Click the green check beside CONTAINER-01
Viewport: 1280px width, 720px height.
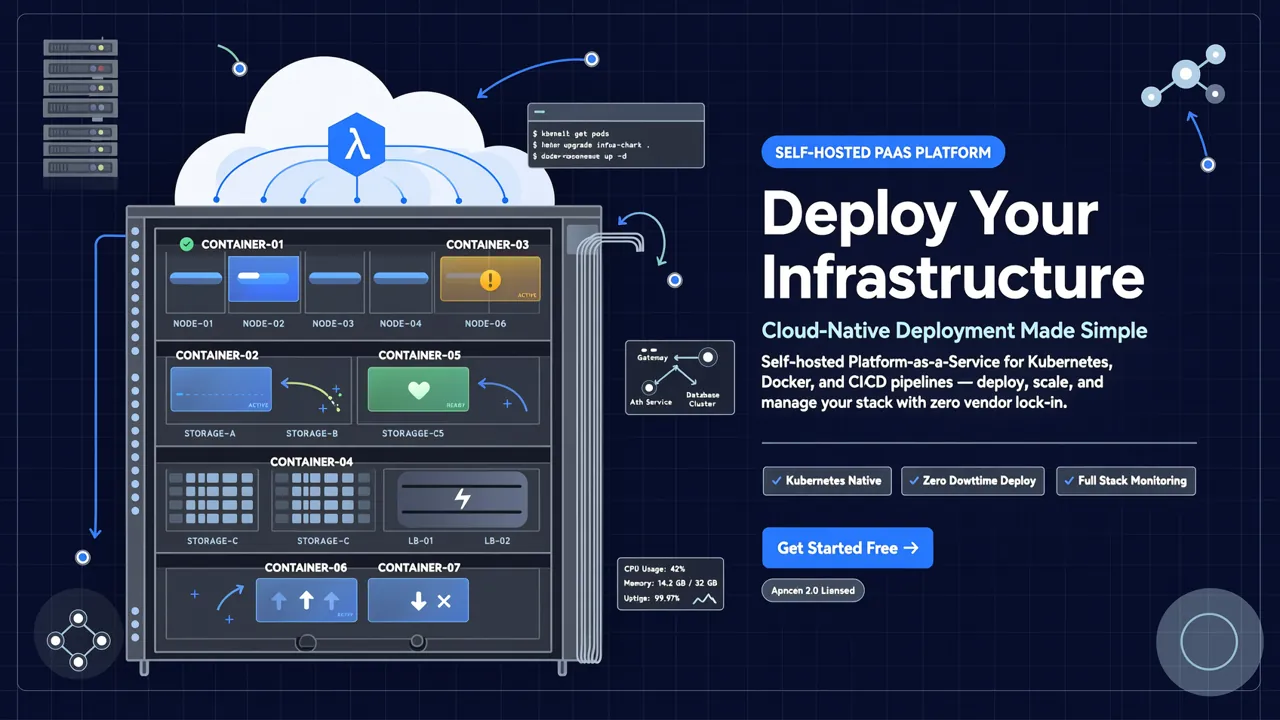(x=186, y=244)
